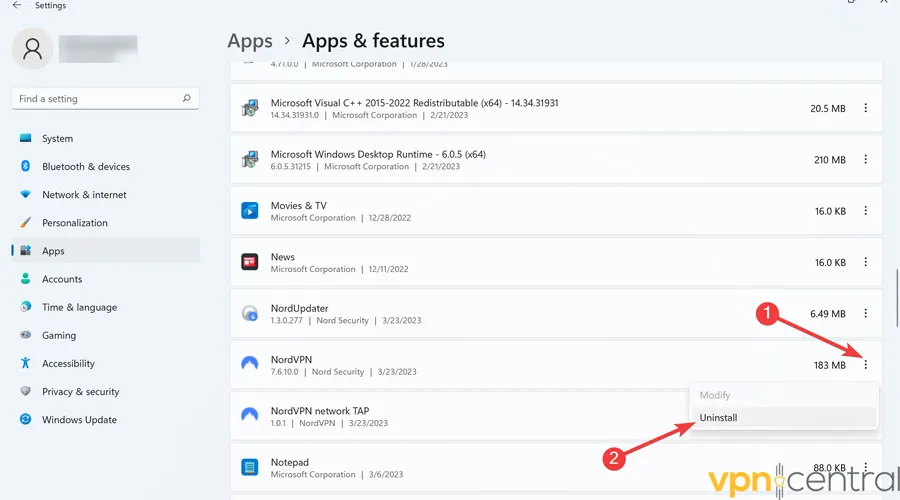
Task: Click the News app icon
Action: tap(250, 262)
